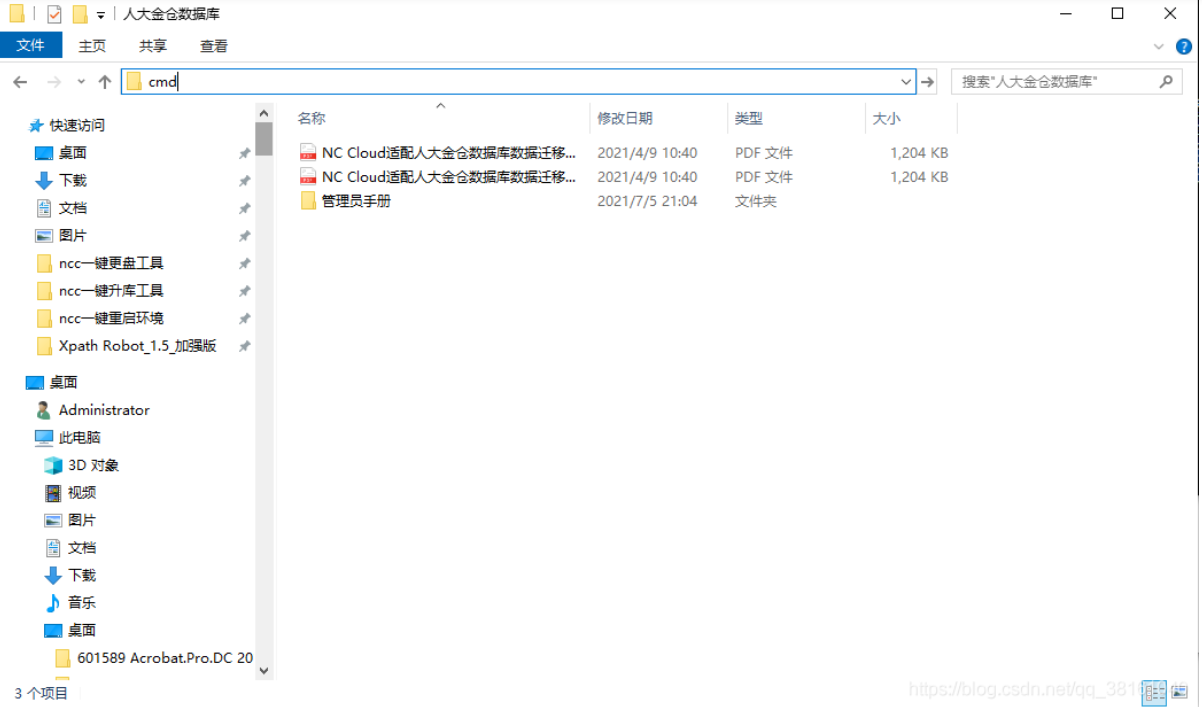Select the Administrator user folder
This screenshot has height=707, width=1202.
(x=103, y=410)
